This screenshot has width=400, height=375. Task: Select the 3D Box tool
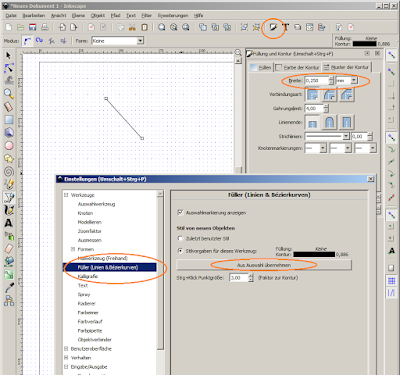(x=9, y=133)
